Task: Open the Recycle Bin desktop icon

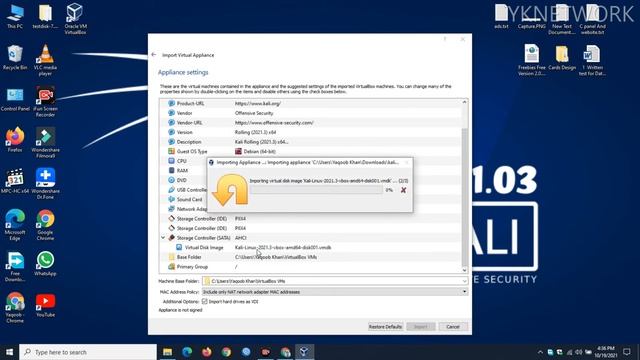Action: pyautogui.click(x=15, y=58)
